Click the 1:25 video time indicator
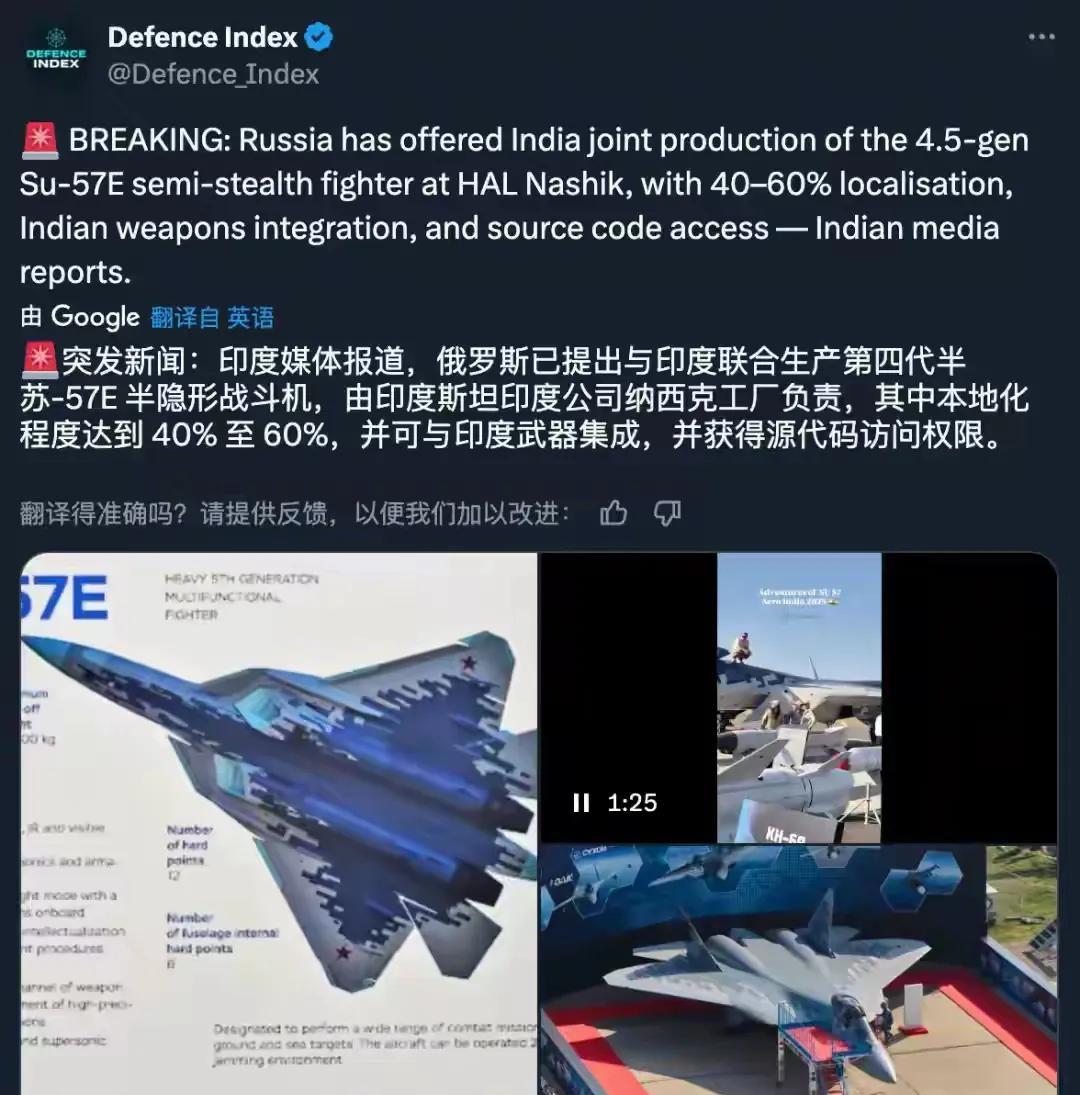This screenshot has height=1095, width=1080. click(632, 802)
